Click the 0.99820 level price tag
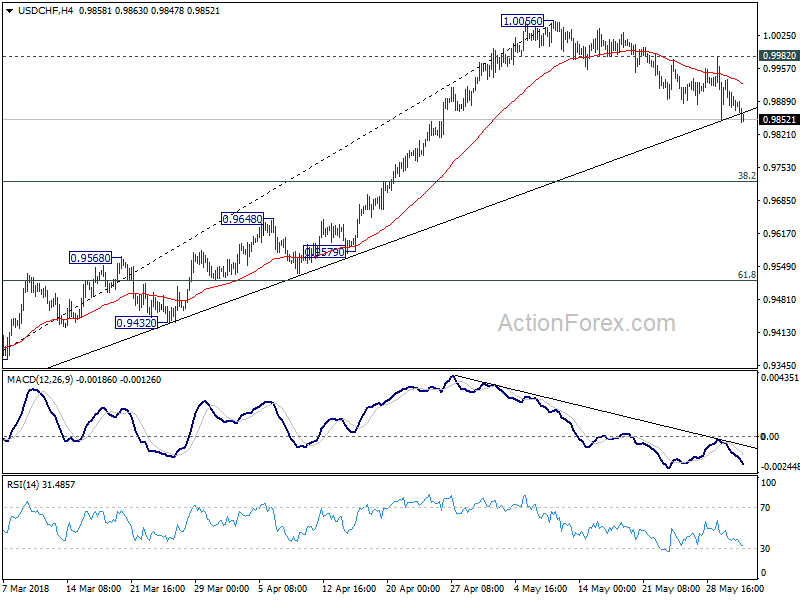This screenshot has height=600, width=800. pos(779,56)
